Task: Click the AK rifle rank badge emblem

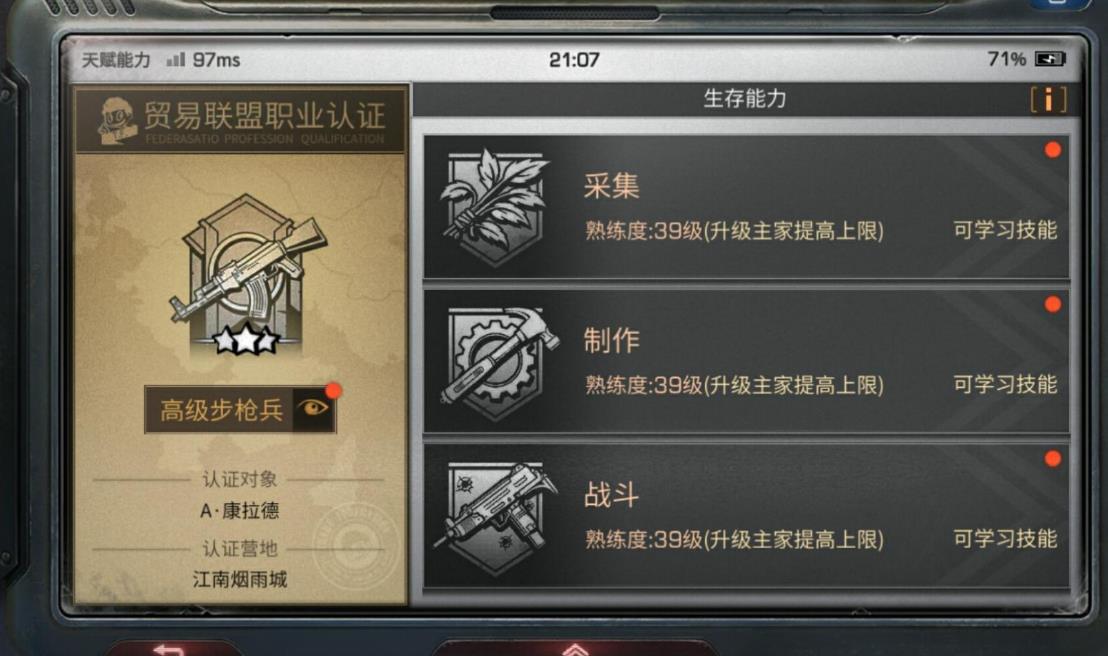Action: (247, 272)
